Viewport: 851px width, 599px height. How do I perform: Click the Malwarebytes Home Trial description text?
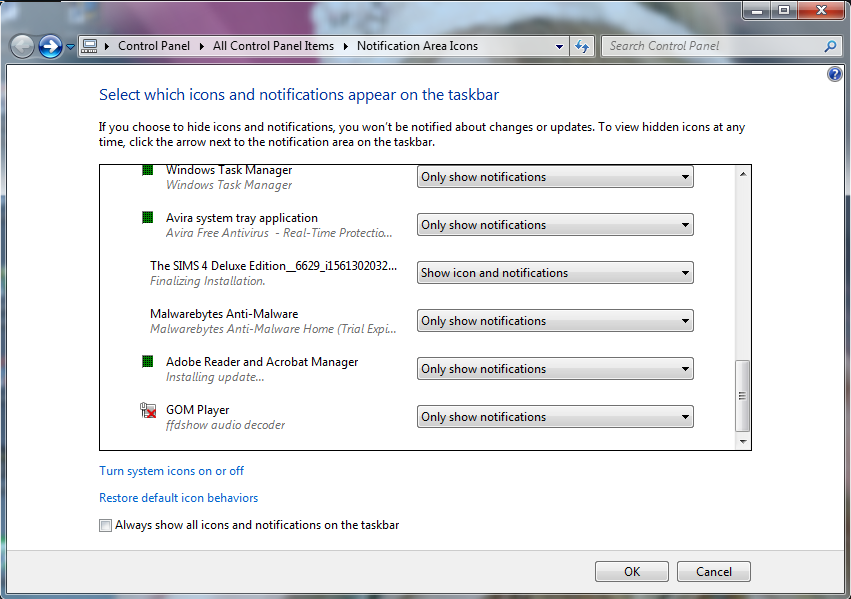273,329
